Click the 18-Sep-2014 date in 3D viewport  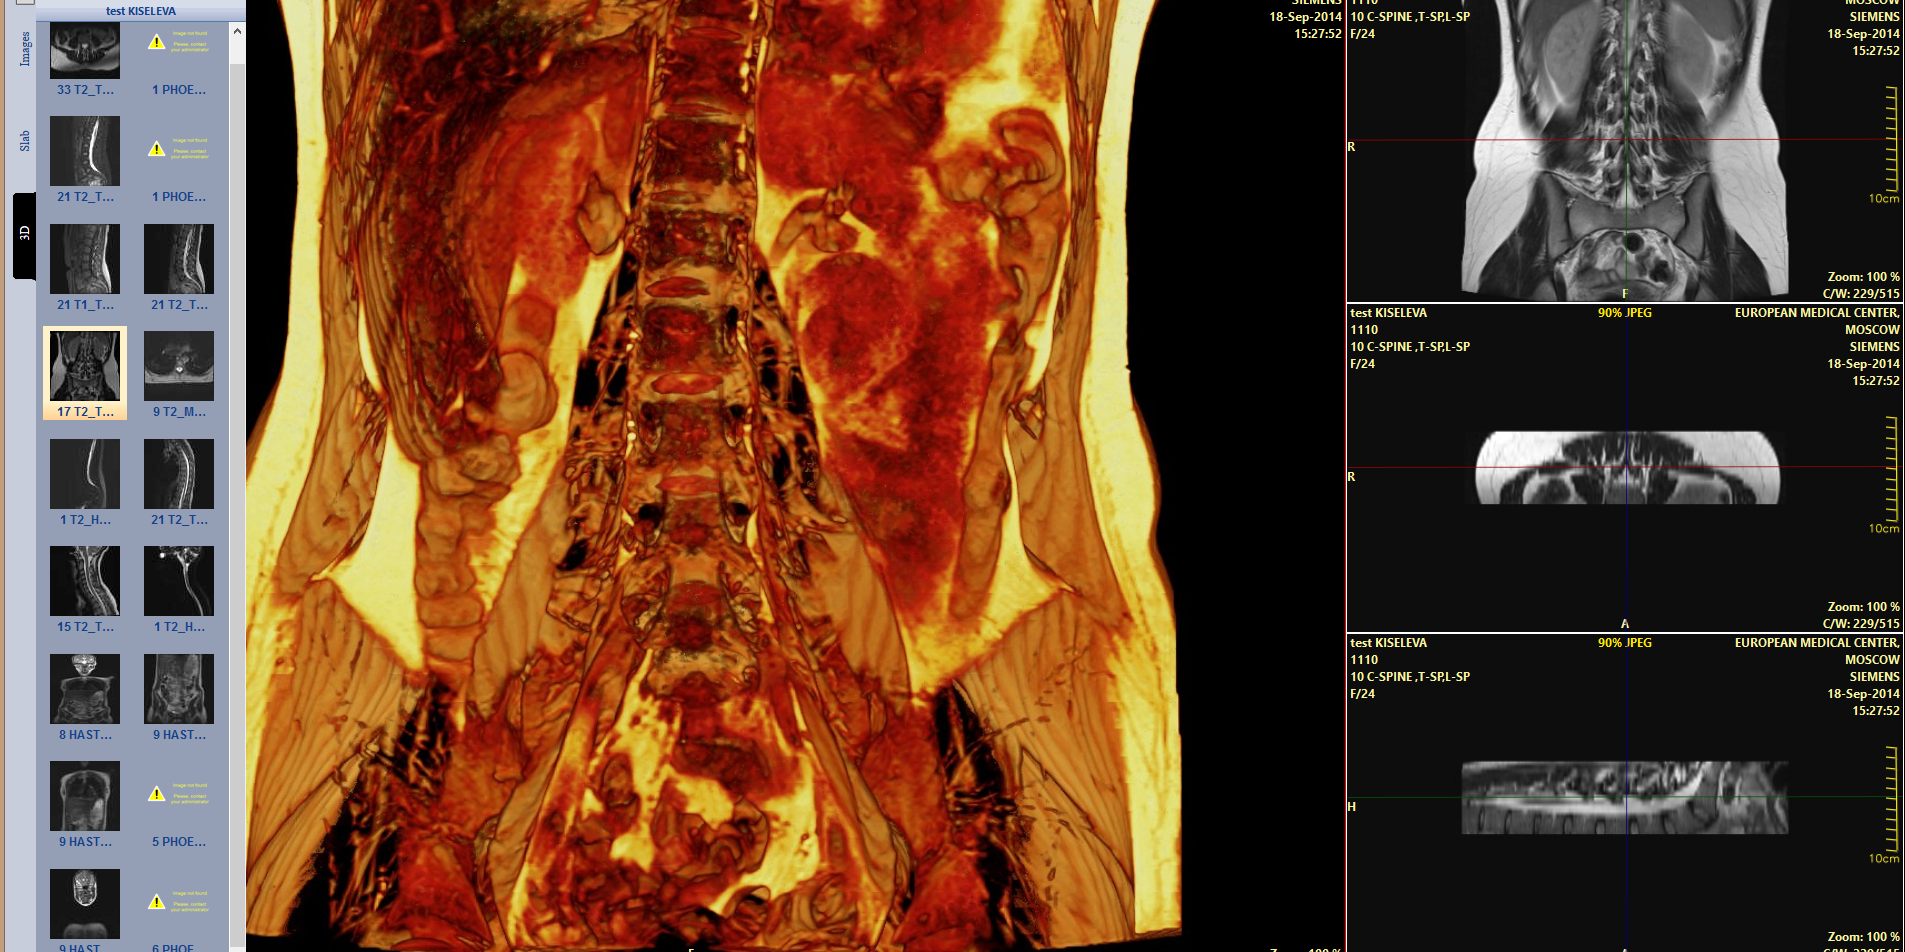tap(1305, 17)
